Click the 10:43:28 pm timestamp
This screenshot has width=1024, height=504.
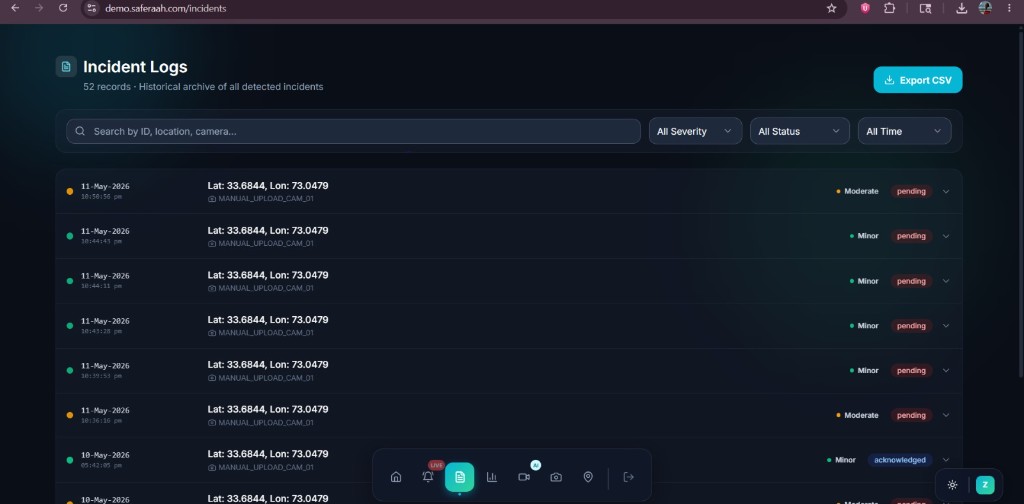click(x=101, y=331)
